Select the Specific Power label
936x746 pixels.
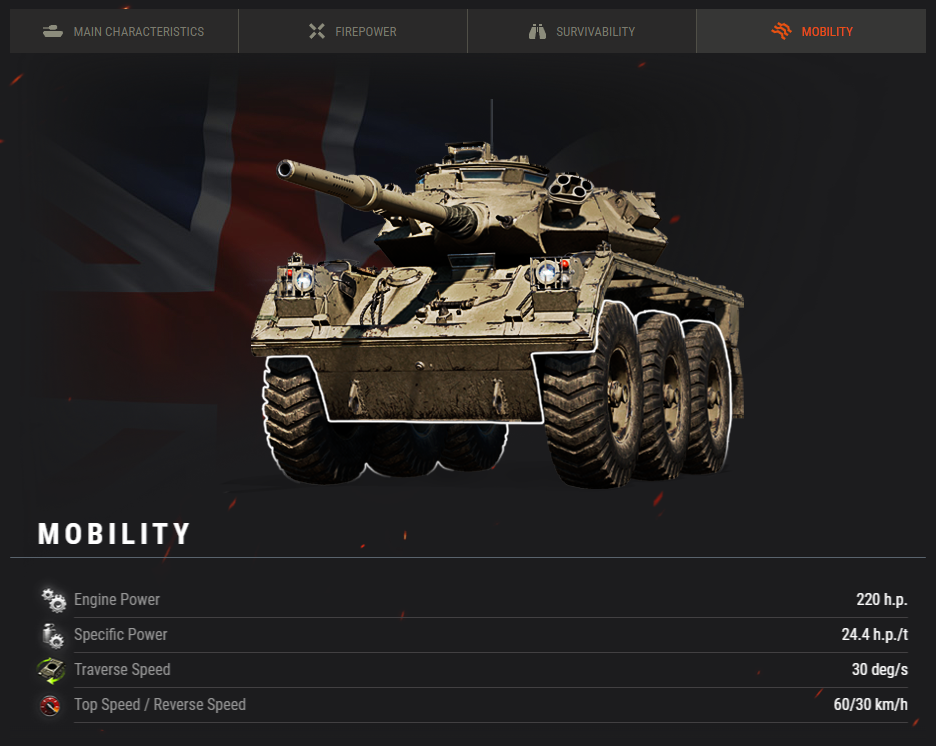[121, 635]
